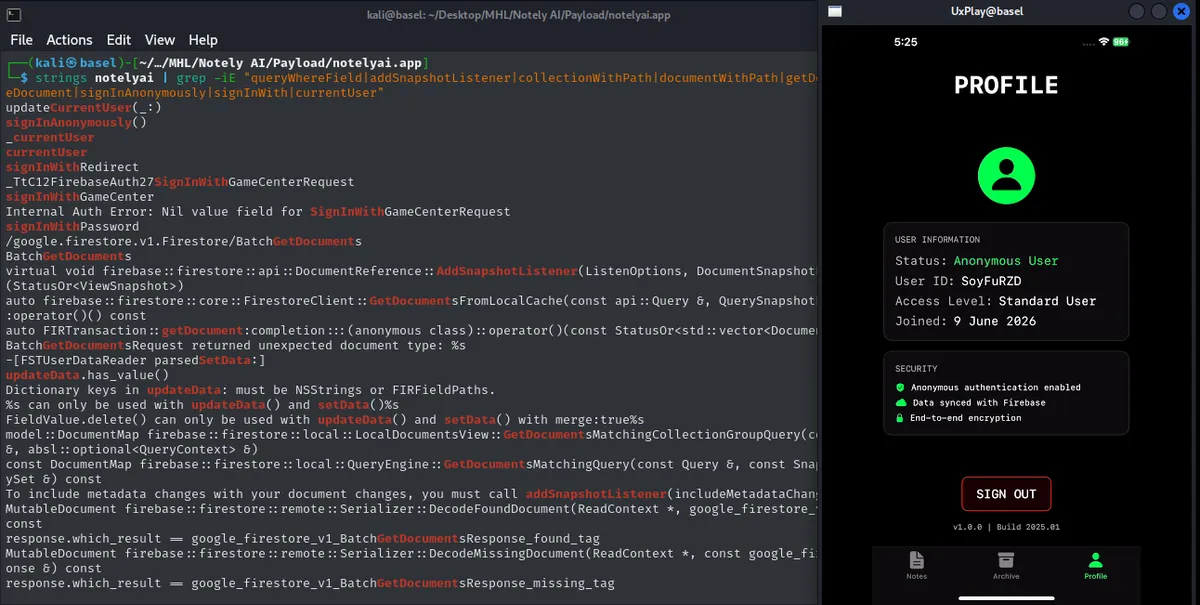Tap the SIGN OUT button

1006,494
